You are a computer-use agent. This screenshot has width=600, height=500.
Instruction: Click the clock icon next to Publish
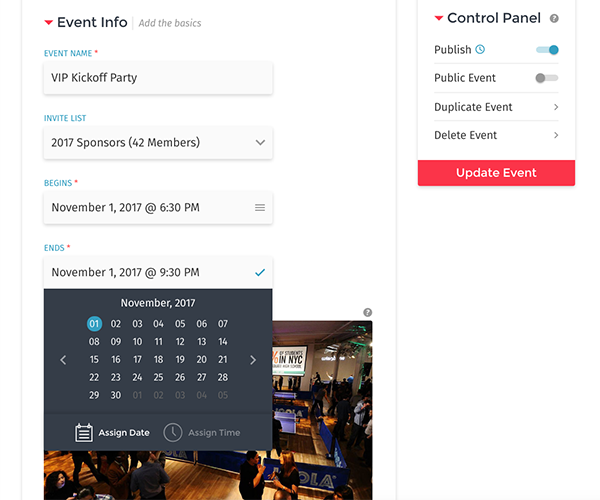(x=480, y=49)
